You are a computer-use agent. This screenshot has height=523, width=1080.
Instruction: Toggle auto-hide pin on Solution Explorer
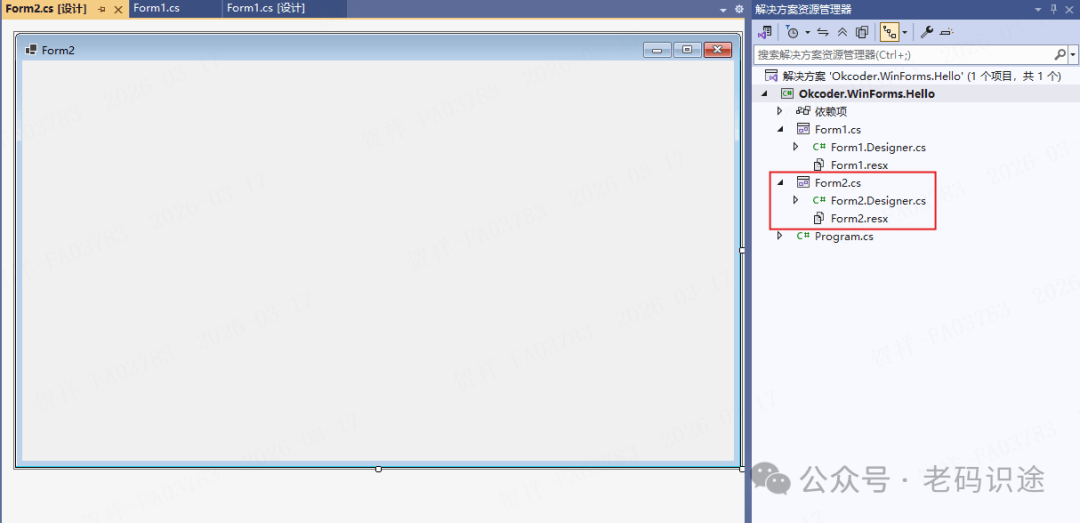click(1053, 9)
